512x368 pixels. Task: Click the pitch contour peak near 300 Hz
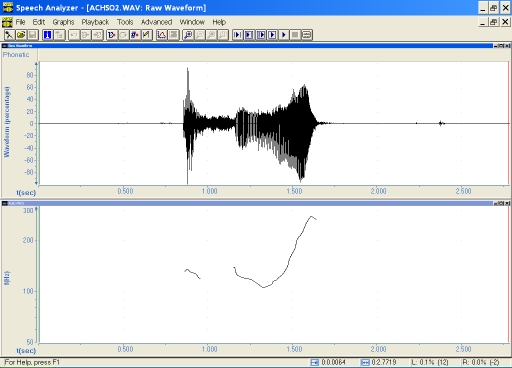312,217
